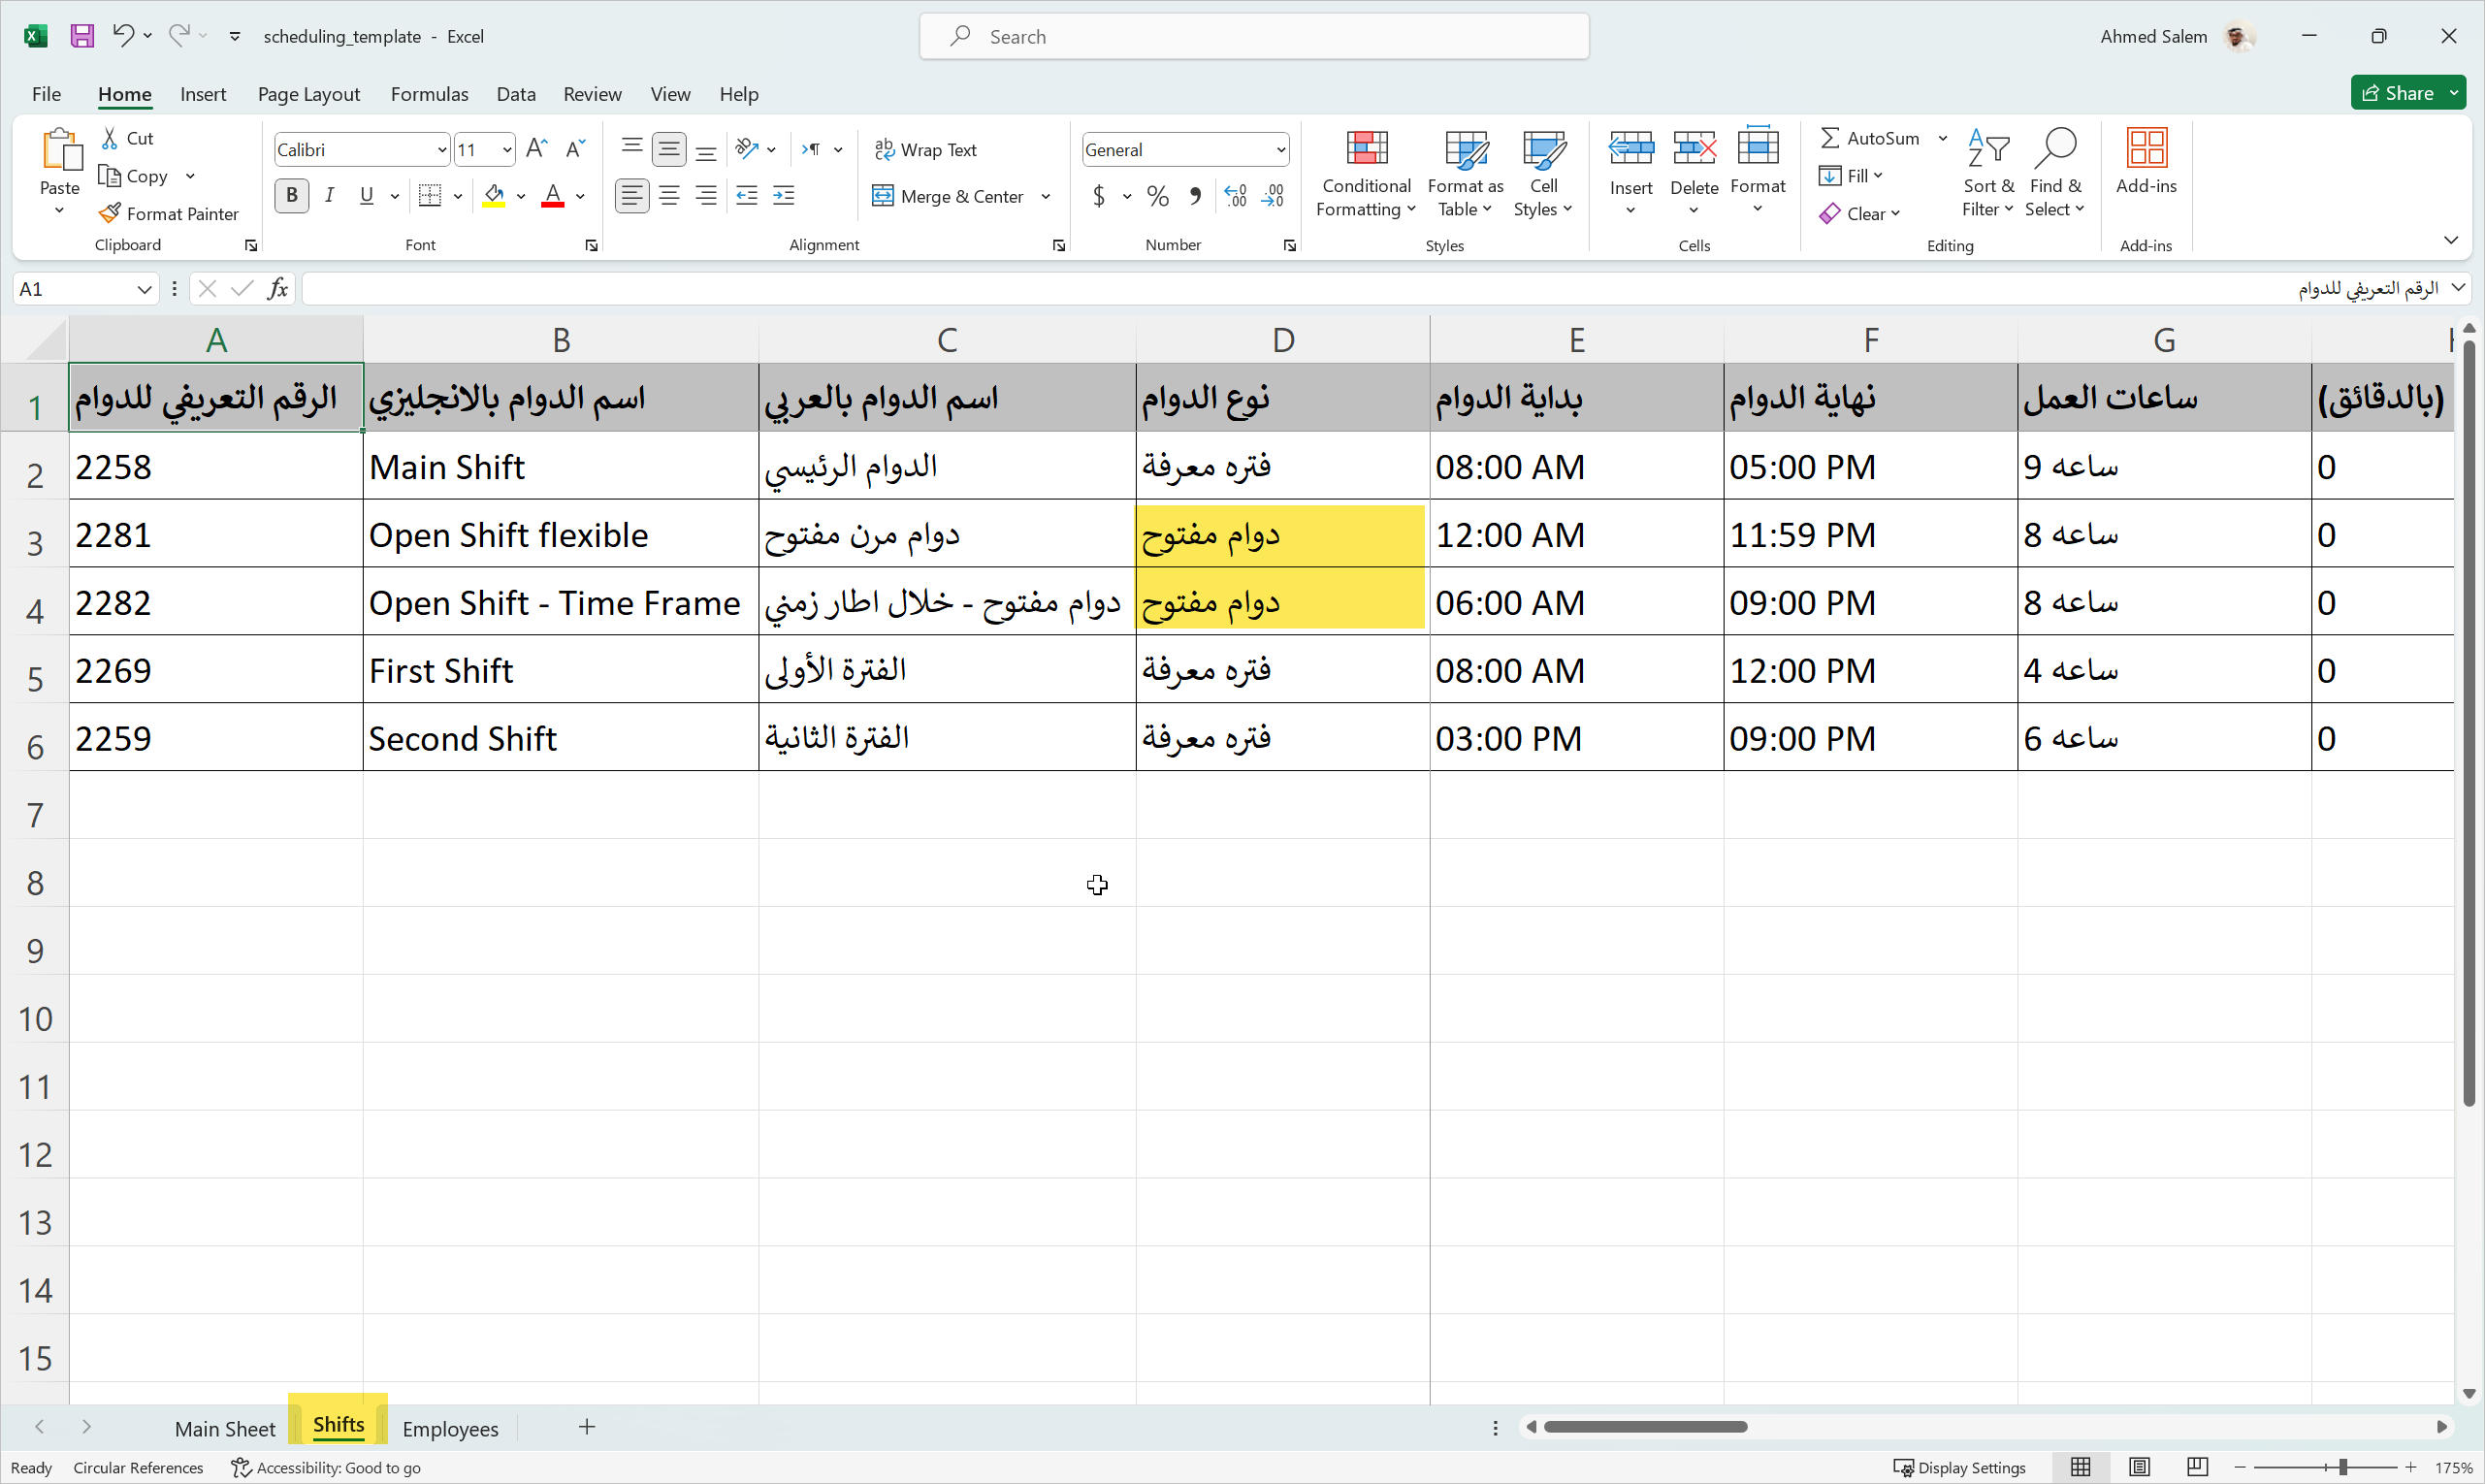
Task: Click the yellow Fill Color swatch button
Action: (493, 196)
